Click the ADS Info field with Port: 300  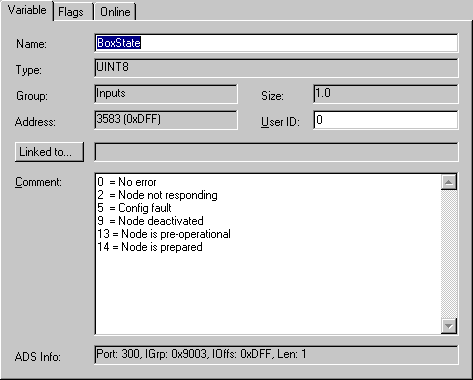click(276, 355)
